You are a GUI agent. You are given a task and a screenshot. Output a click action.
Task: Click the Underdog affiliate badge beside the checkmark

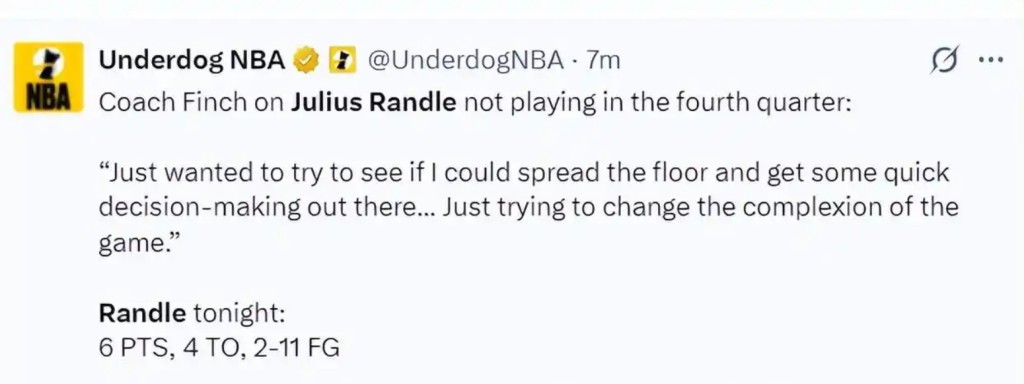[x=341, y=61]
